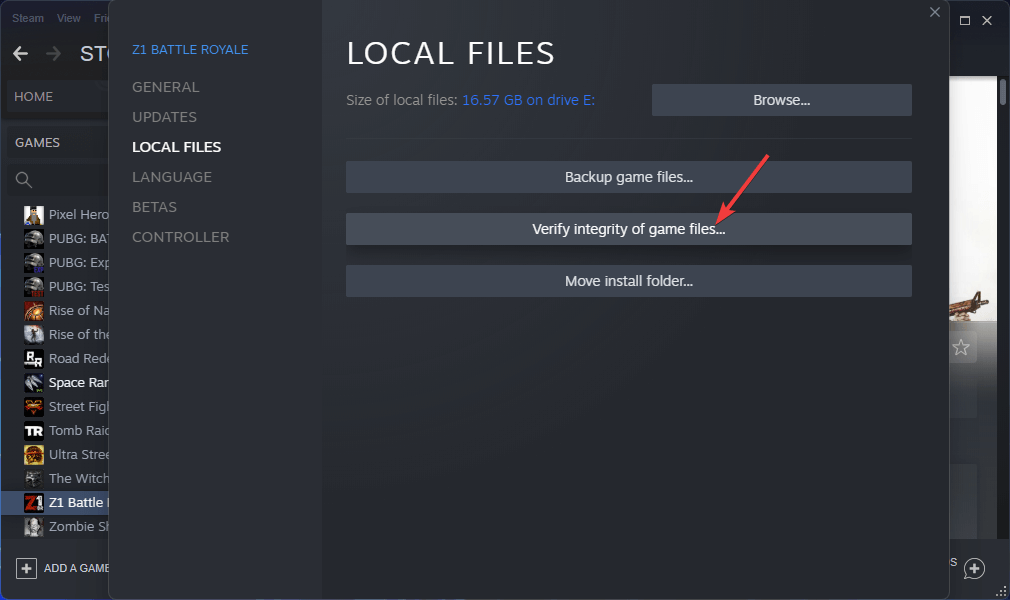Screen dimensions: 1010x600
Task: Click the Rise of Nations game icon
Action: [33, 311]
